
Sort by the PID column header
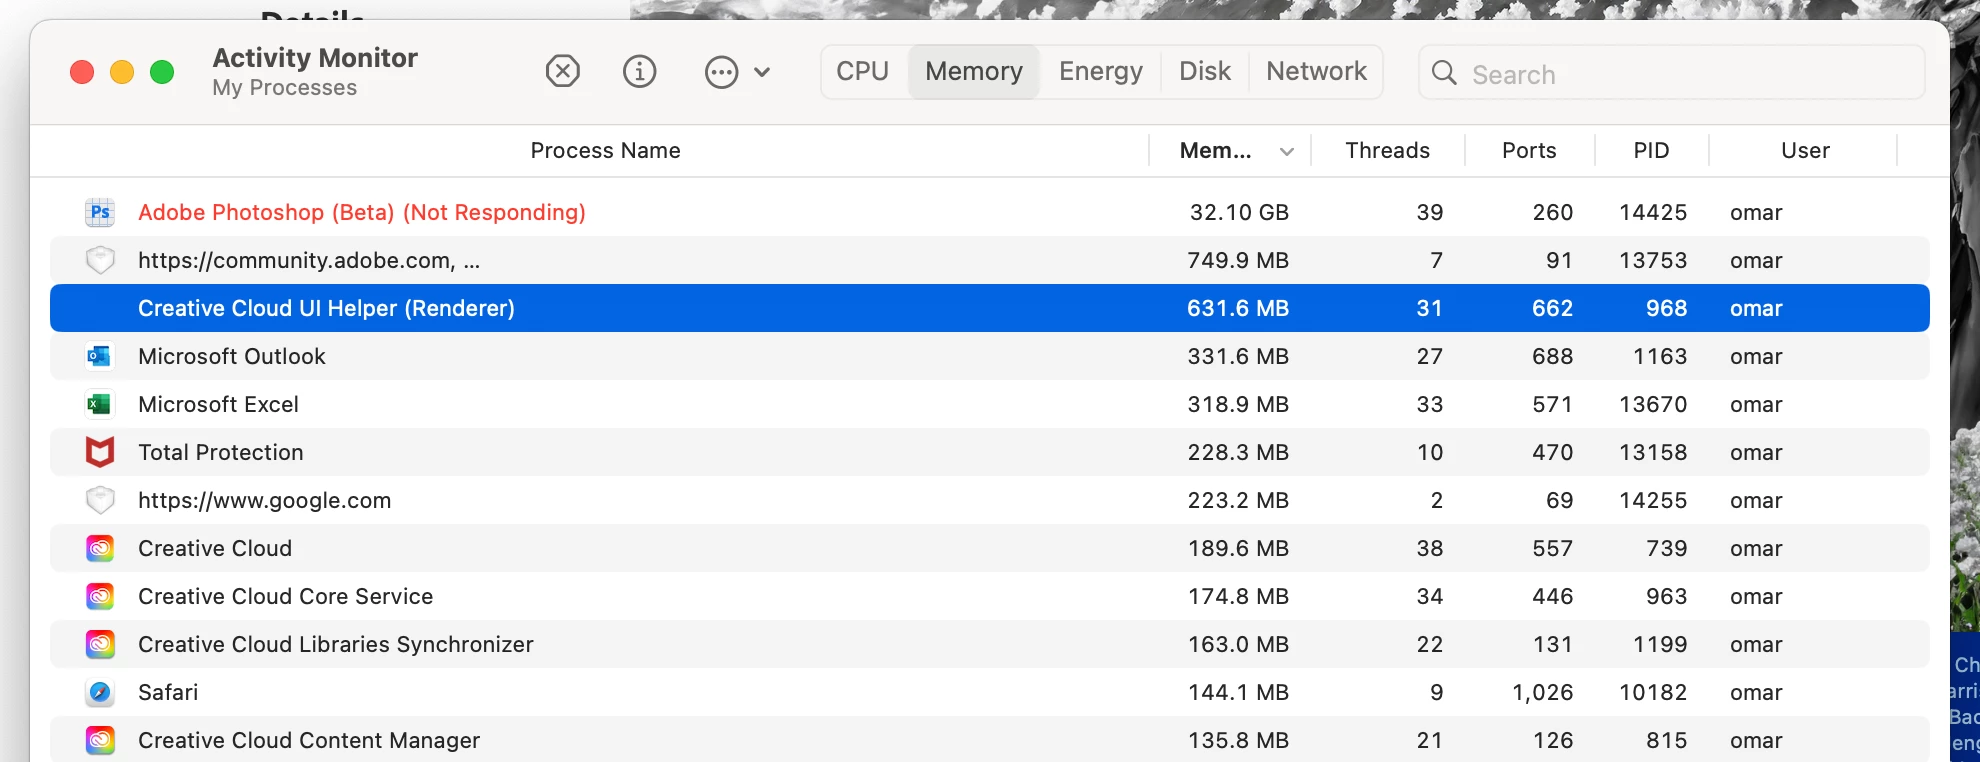pyautogui.click(x=1651, y=151)
